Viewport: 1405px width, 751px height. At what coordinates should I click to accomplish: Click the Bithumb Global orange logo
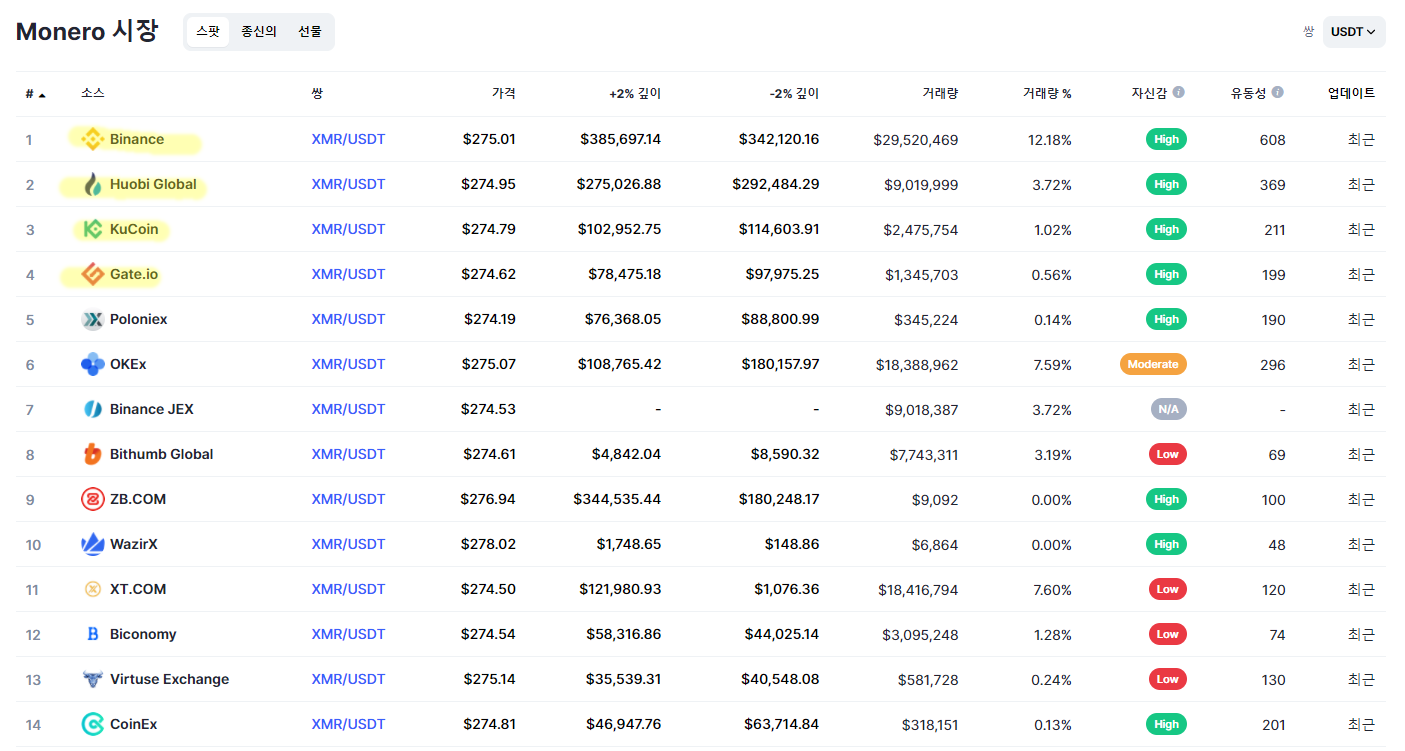pos(93,454)
